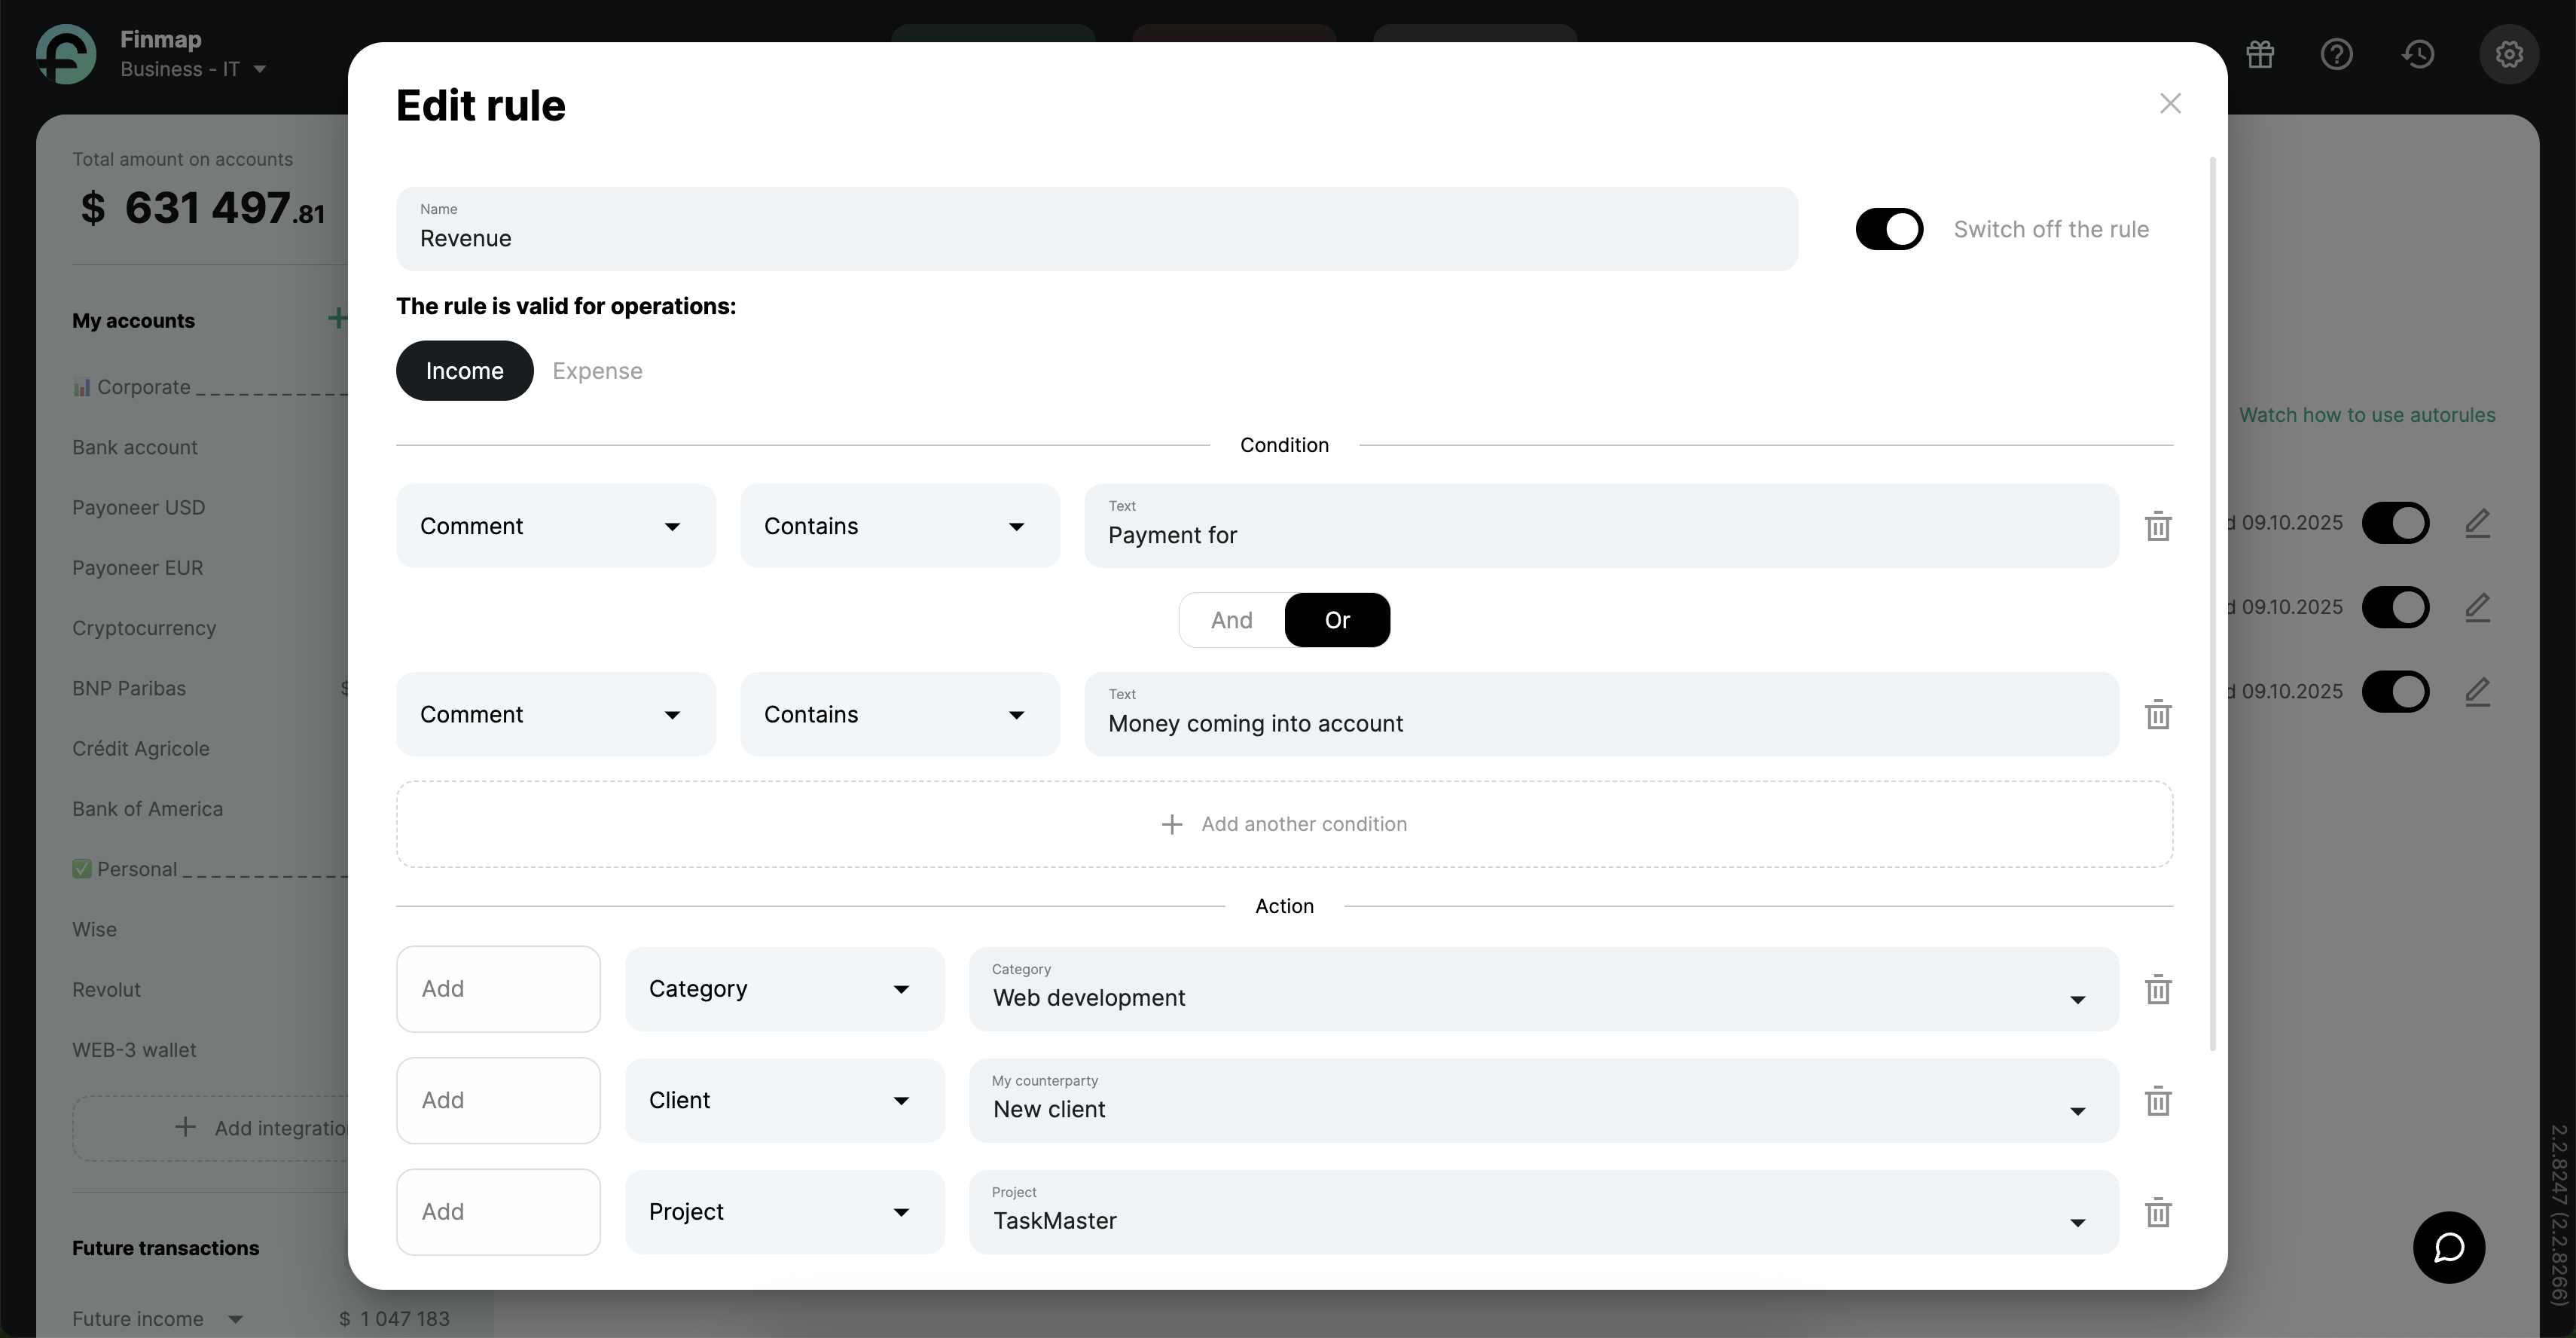Remove the TaskMaster project action row

(x=2158, y=1212)
